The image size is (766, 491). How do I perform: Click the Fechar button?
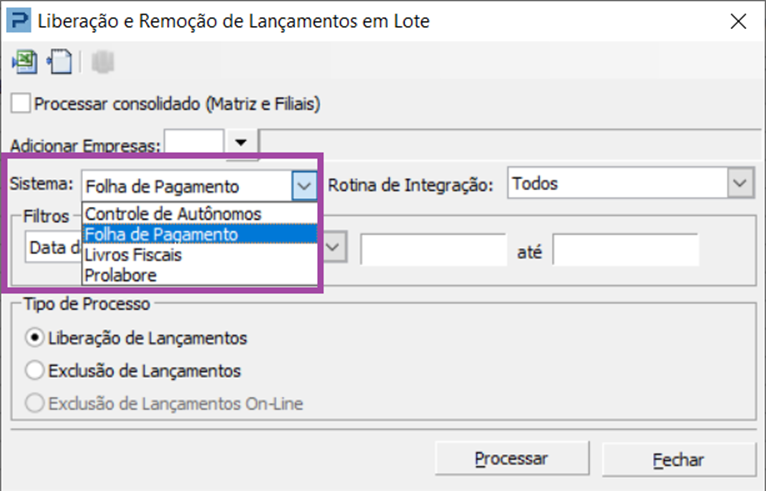(x=679, y=459)
